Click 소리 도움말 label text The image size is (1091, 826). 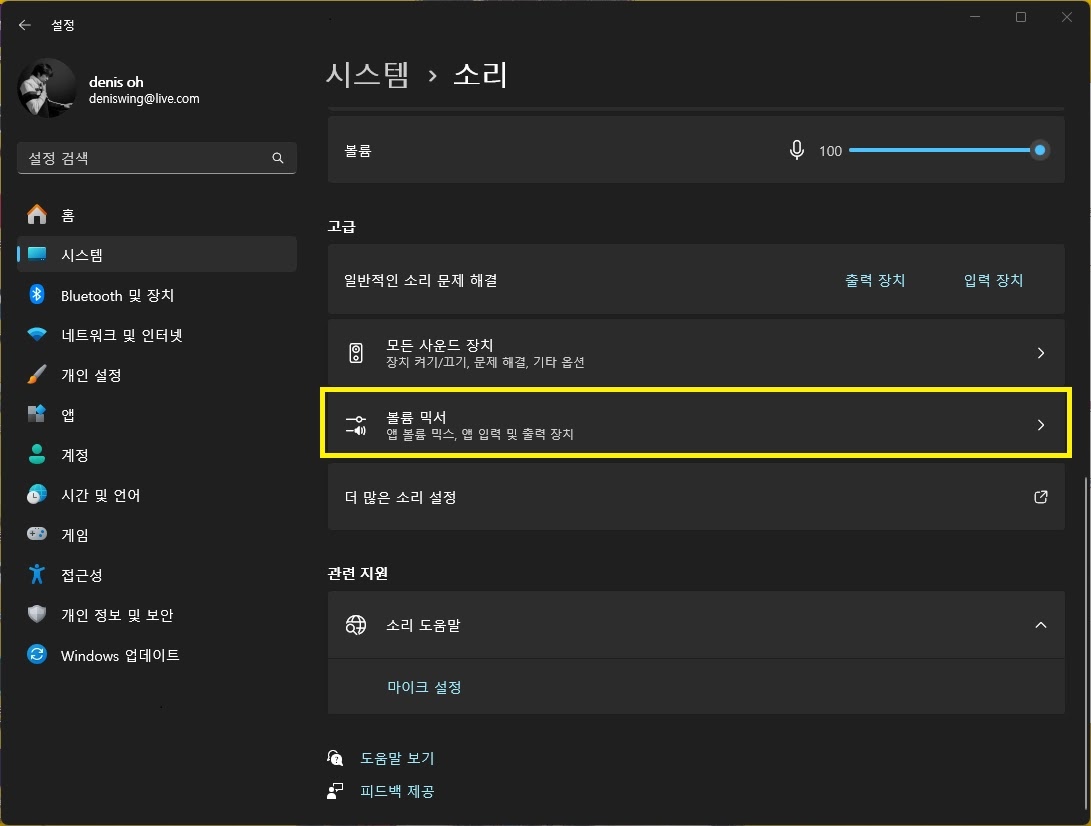pyautogui.click(x=423, y=625)
